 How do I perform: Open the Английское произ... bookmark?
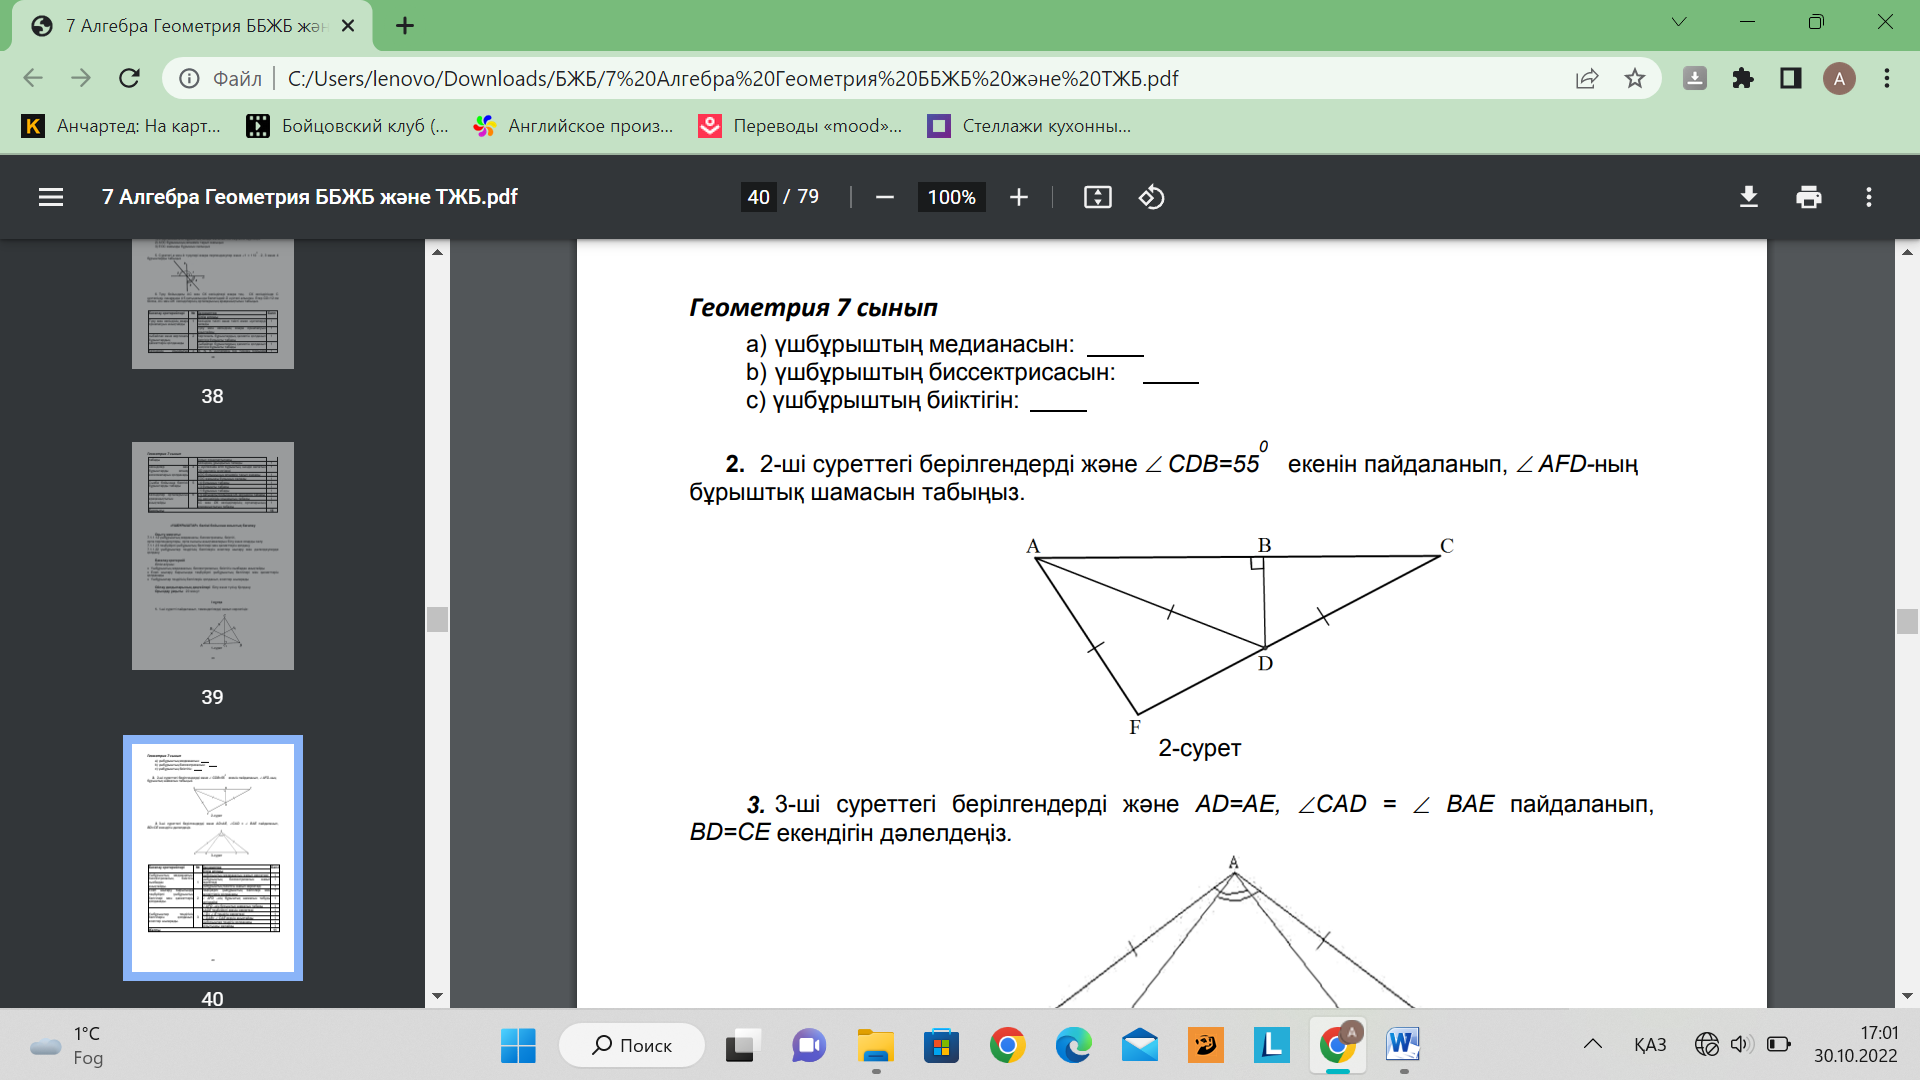pos(574,126)
